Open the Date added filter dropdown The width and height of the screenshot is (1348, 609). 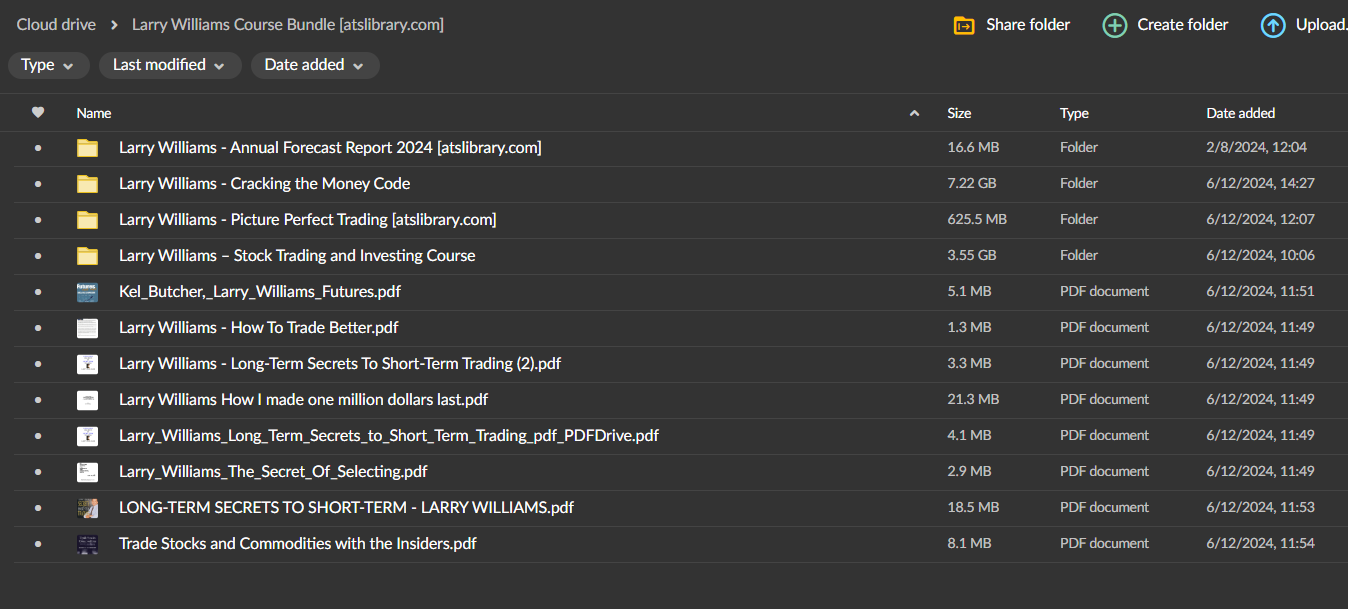click(x=314, y=65)
